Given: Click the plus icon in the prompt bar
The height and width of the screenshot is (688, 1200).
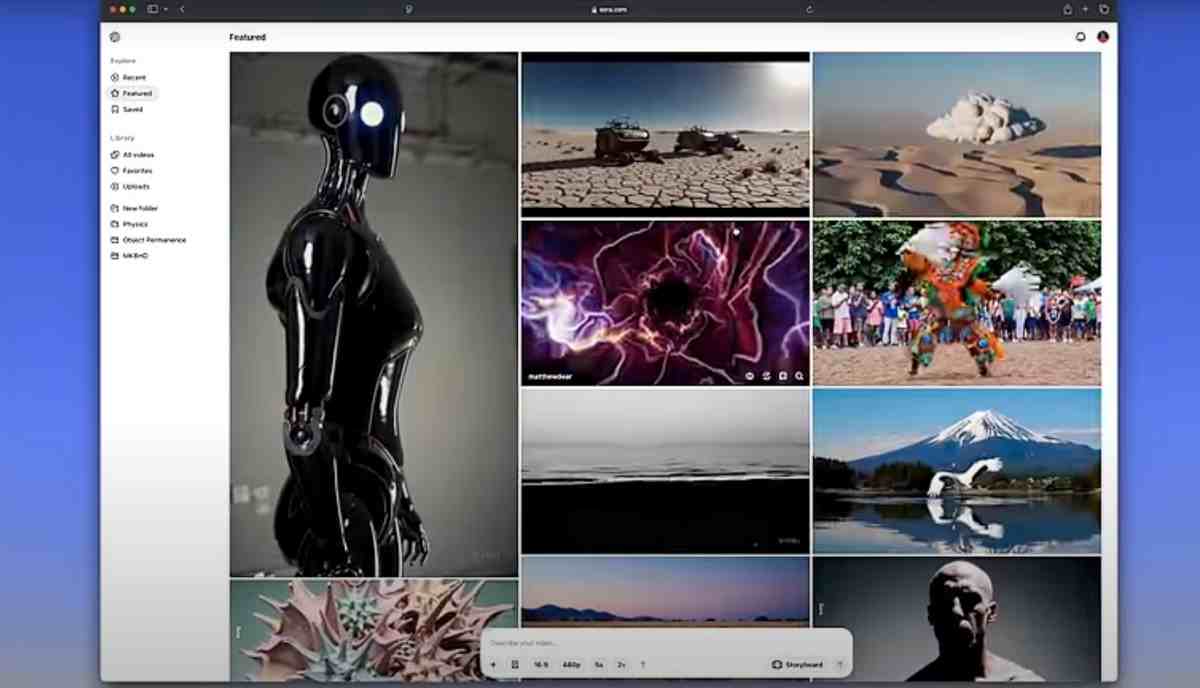Looking at the screenshot, I should click(494, 663).
